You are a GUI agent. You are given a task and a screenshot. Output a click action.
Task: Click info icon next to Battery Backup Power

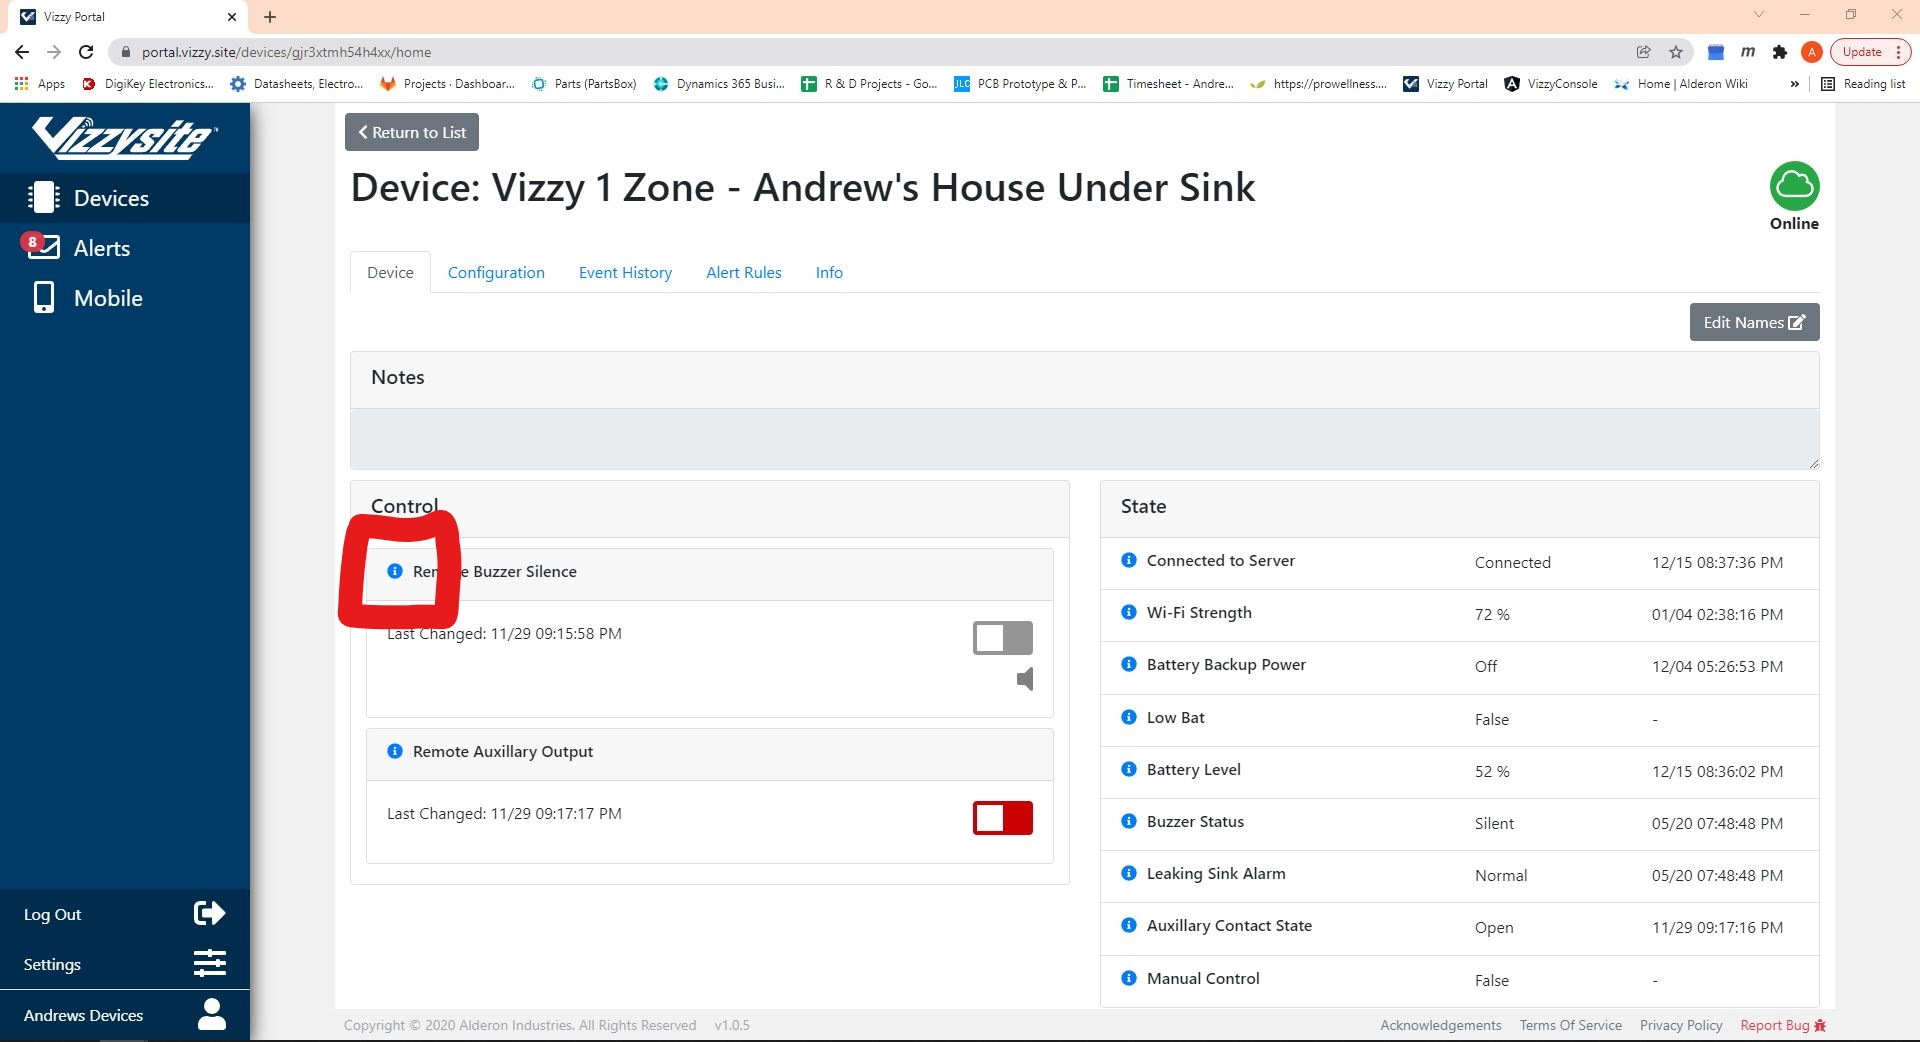(x=1129, y=664)
